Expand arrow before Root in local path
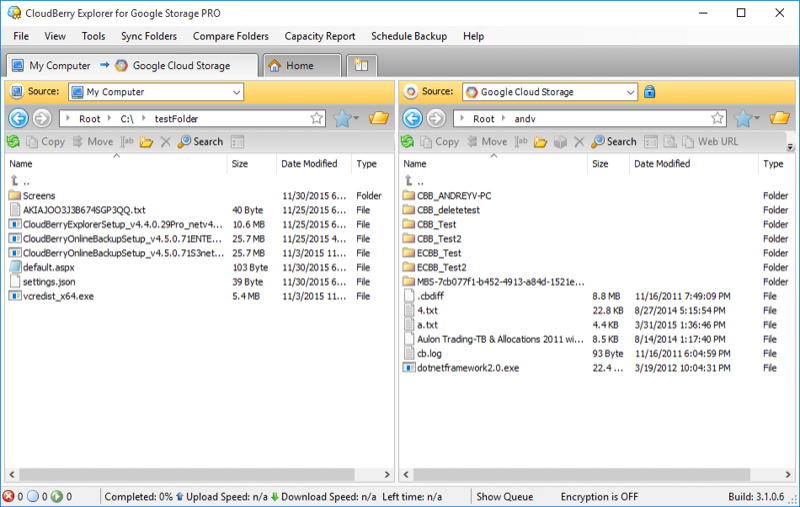800x507 pixels. click(x=68, y=118)
